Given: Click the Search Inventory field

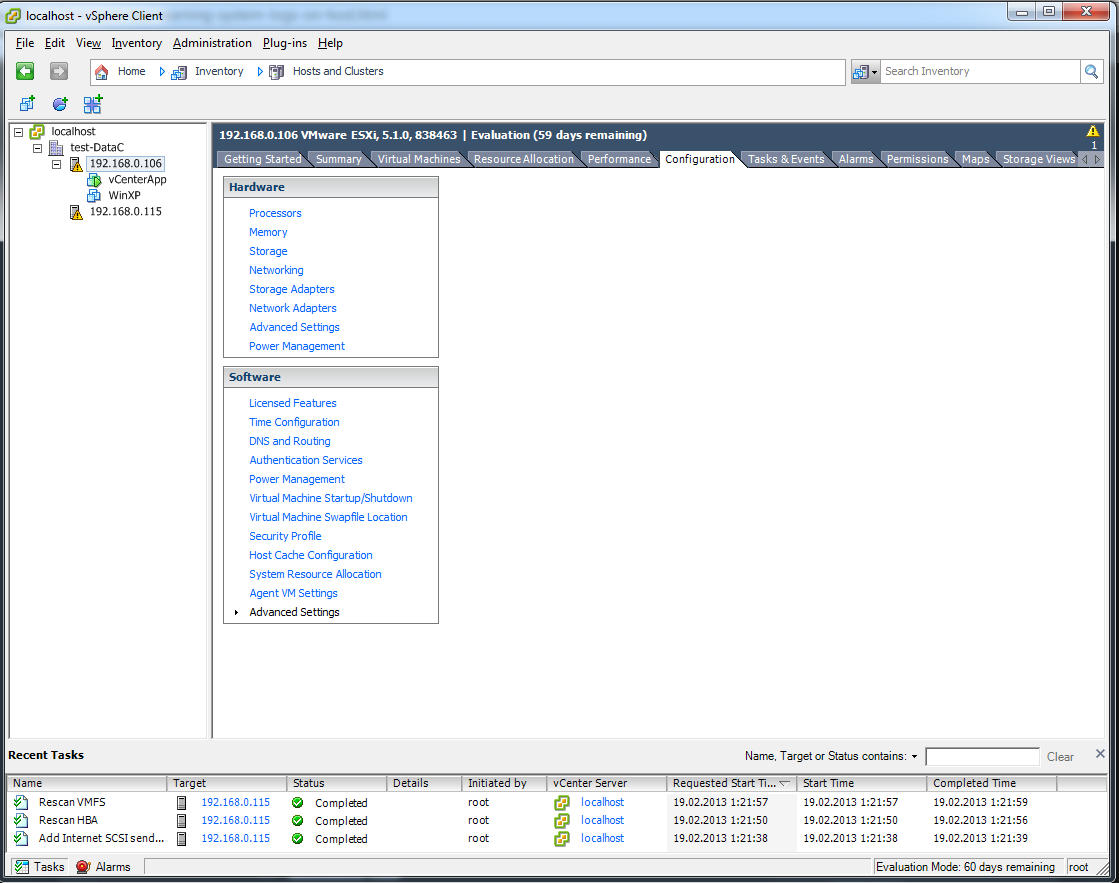Looking at the screenshot, I should coord(981,71).
